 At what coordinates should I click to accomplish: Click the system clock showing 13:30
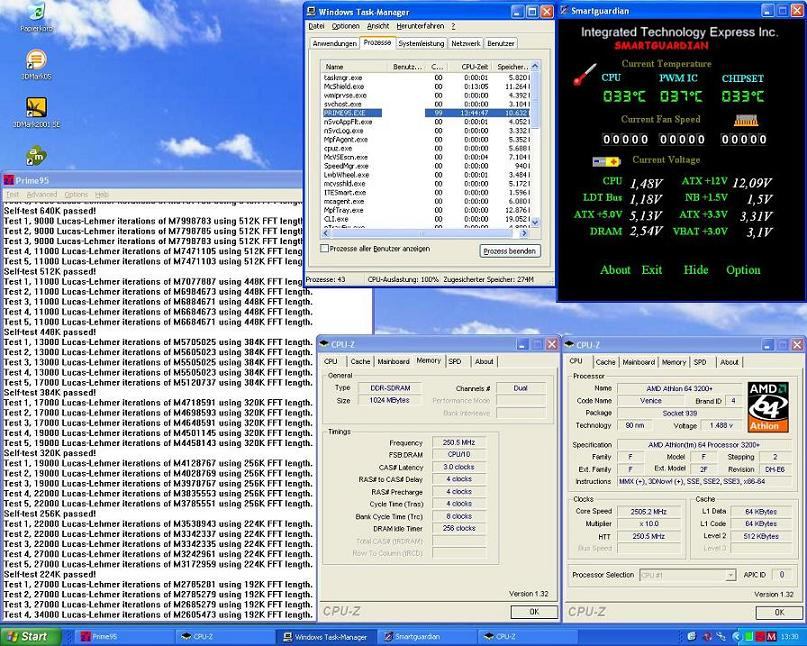click(792, 637)
